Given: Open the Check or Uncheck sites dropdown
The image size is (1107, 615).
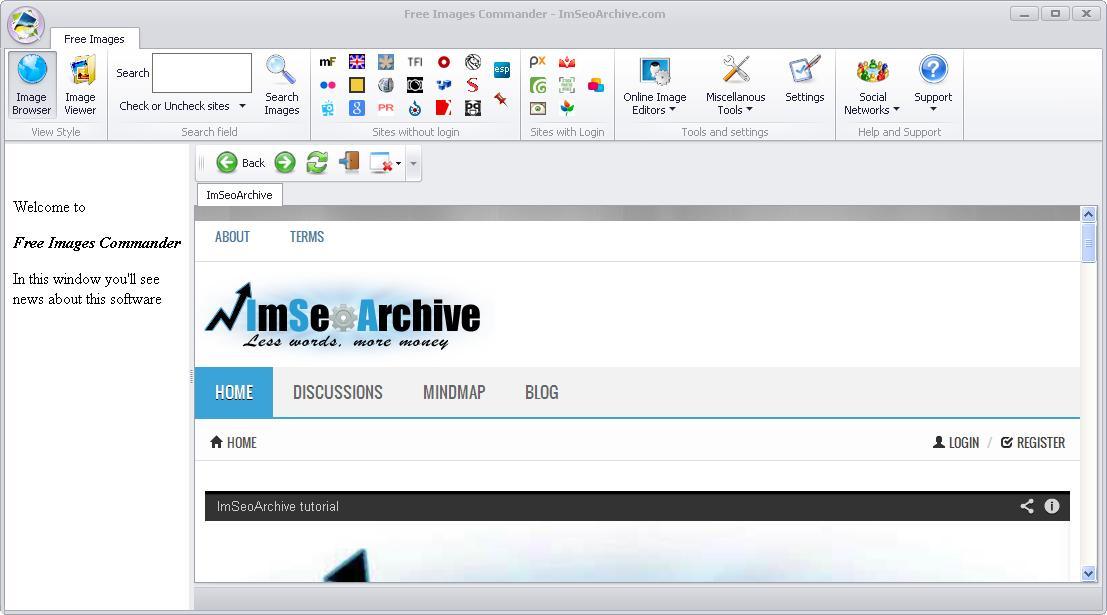Looking at the screenshot, I should 181,106.
